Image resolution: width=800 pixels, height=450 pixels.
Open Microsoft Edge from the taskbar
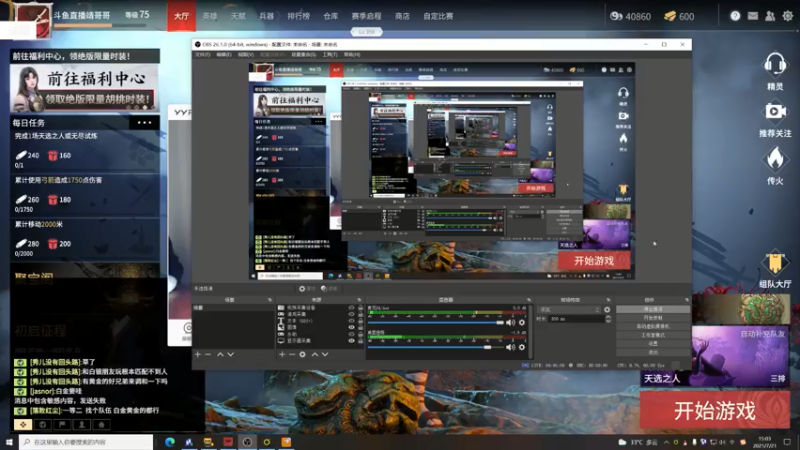click(x=170, y=442)
